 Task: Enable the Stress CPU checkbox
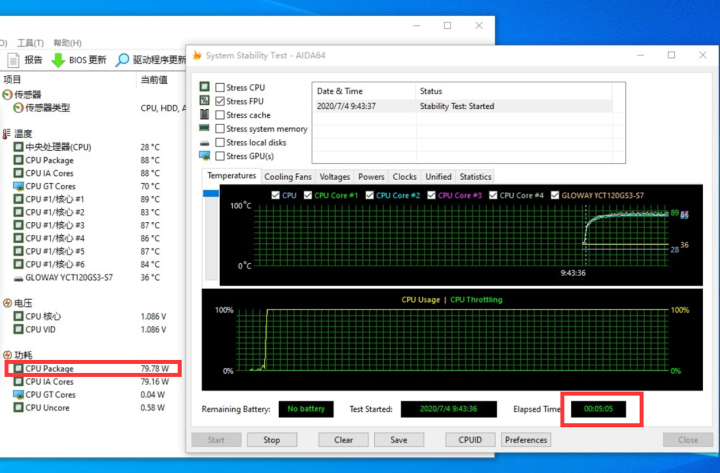click(220, 87)
